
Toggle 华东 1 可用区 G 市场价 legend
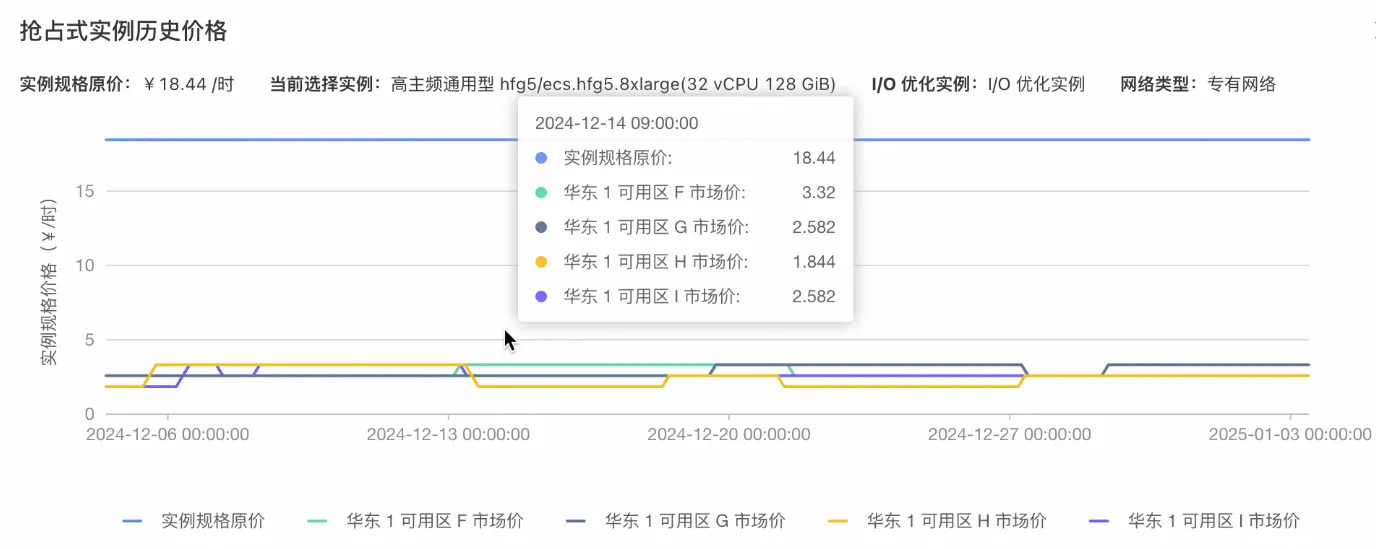point(676,521)
